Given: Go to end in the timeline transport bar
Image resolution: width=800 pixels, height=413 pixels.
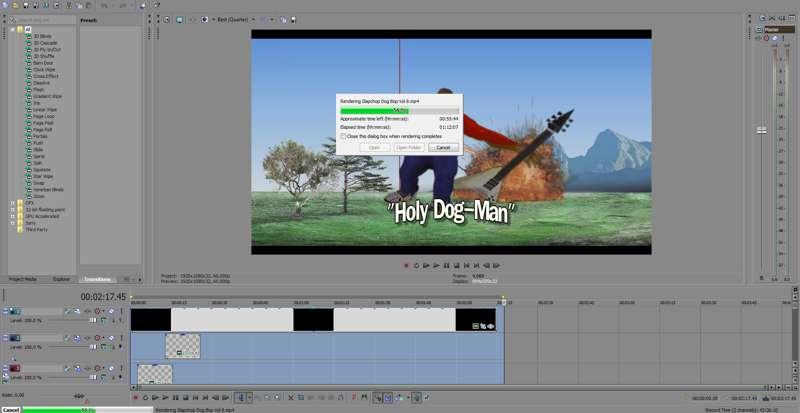Looking at the screenshot, I should pyautogui.click(x=205, y=397).
